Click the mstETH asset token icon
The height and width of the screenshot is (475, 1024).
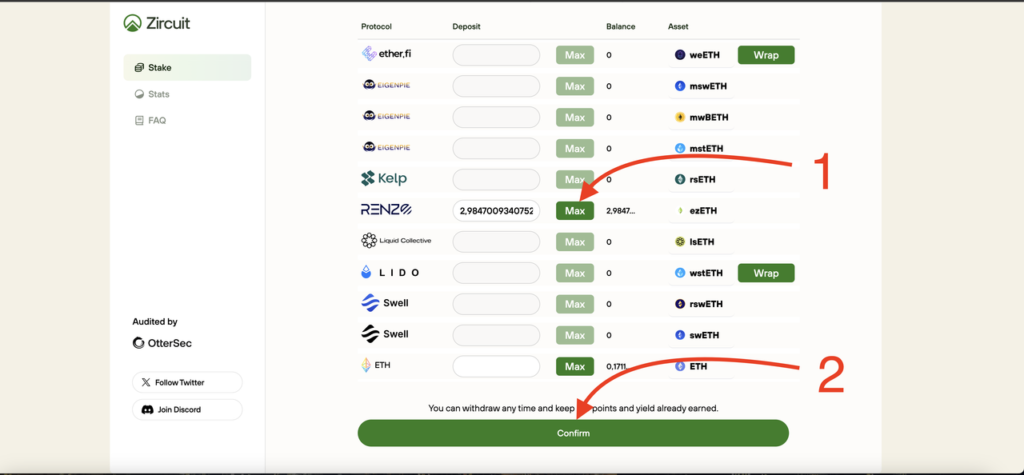click(680, 148)
